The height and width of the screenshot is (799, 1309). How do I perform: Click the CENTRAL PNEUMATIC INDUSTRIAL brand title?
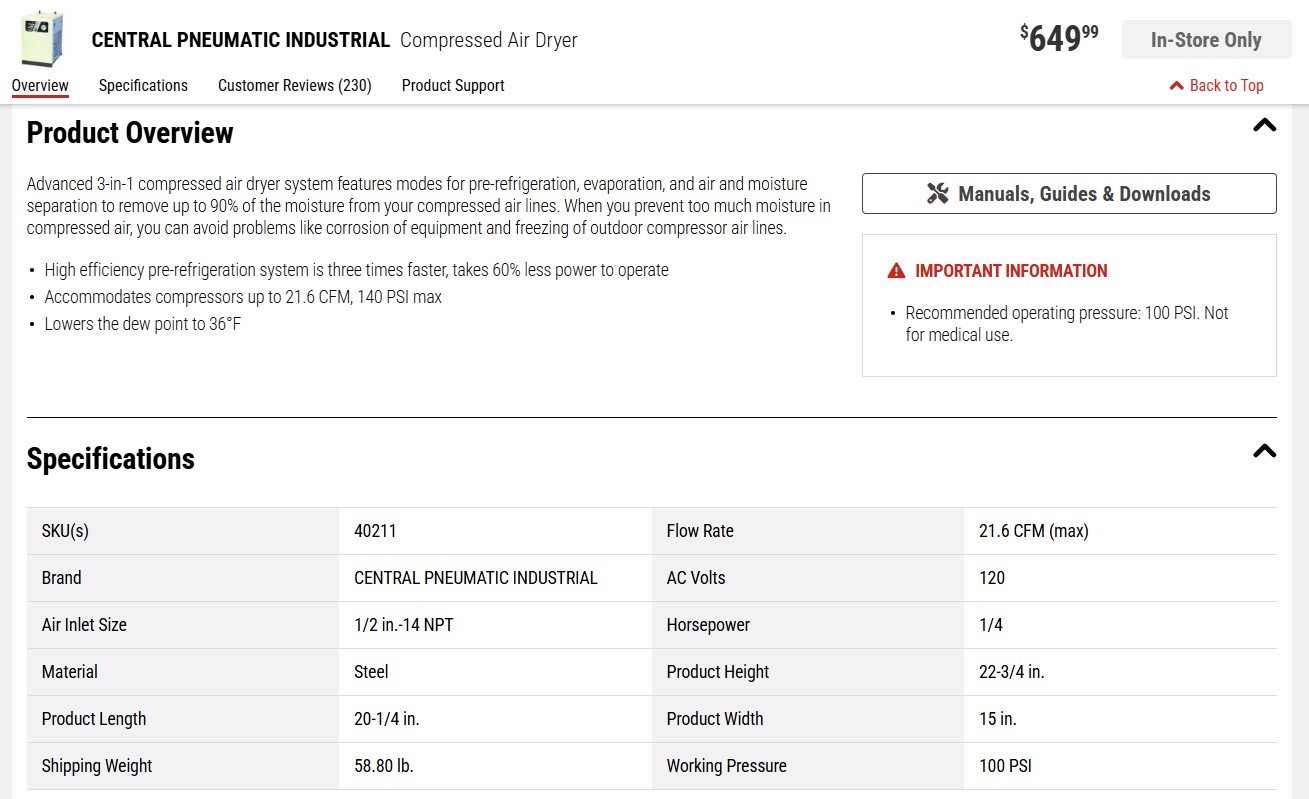click(241, 40)
